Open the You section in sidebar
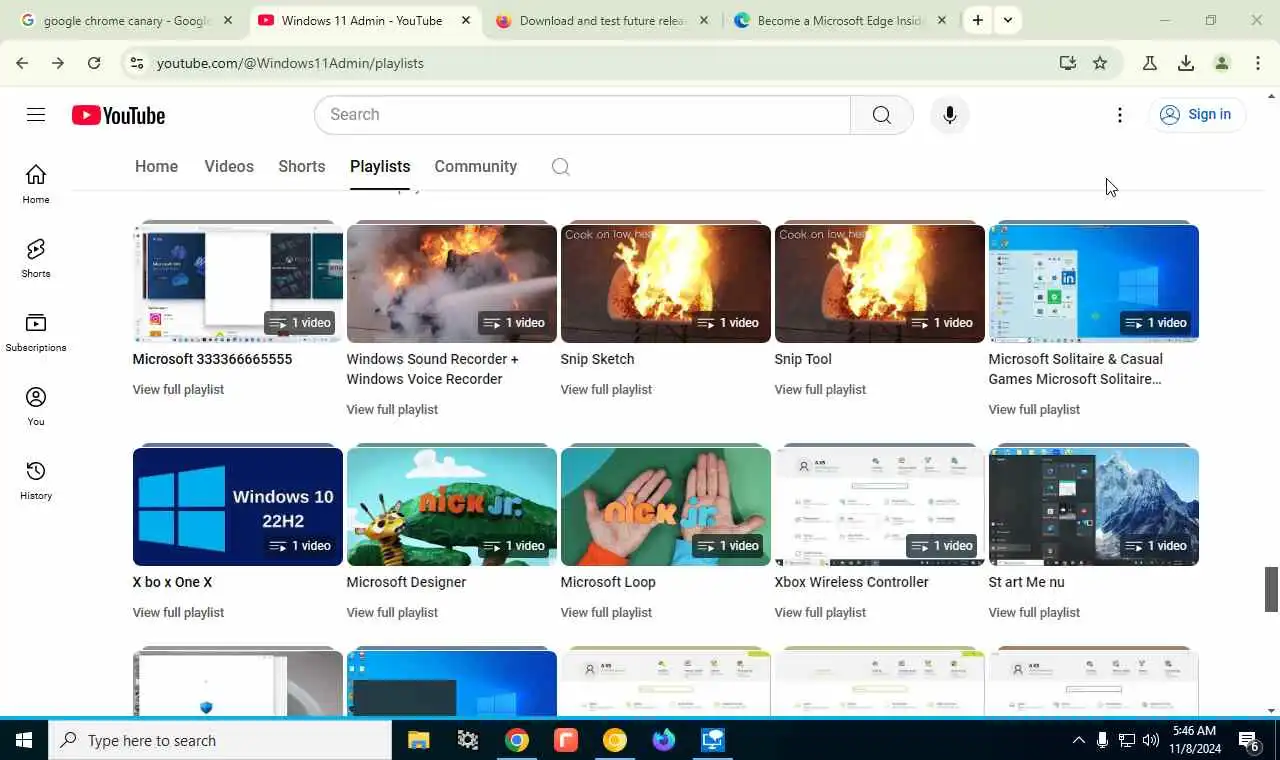1280x760 pixels. (x=36, y=407)
